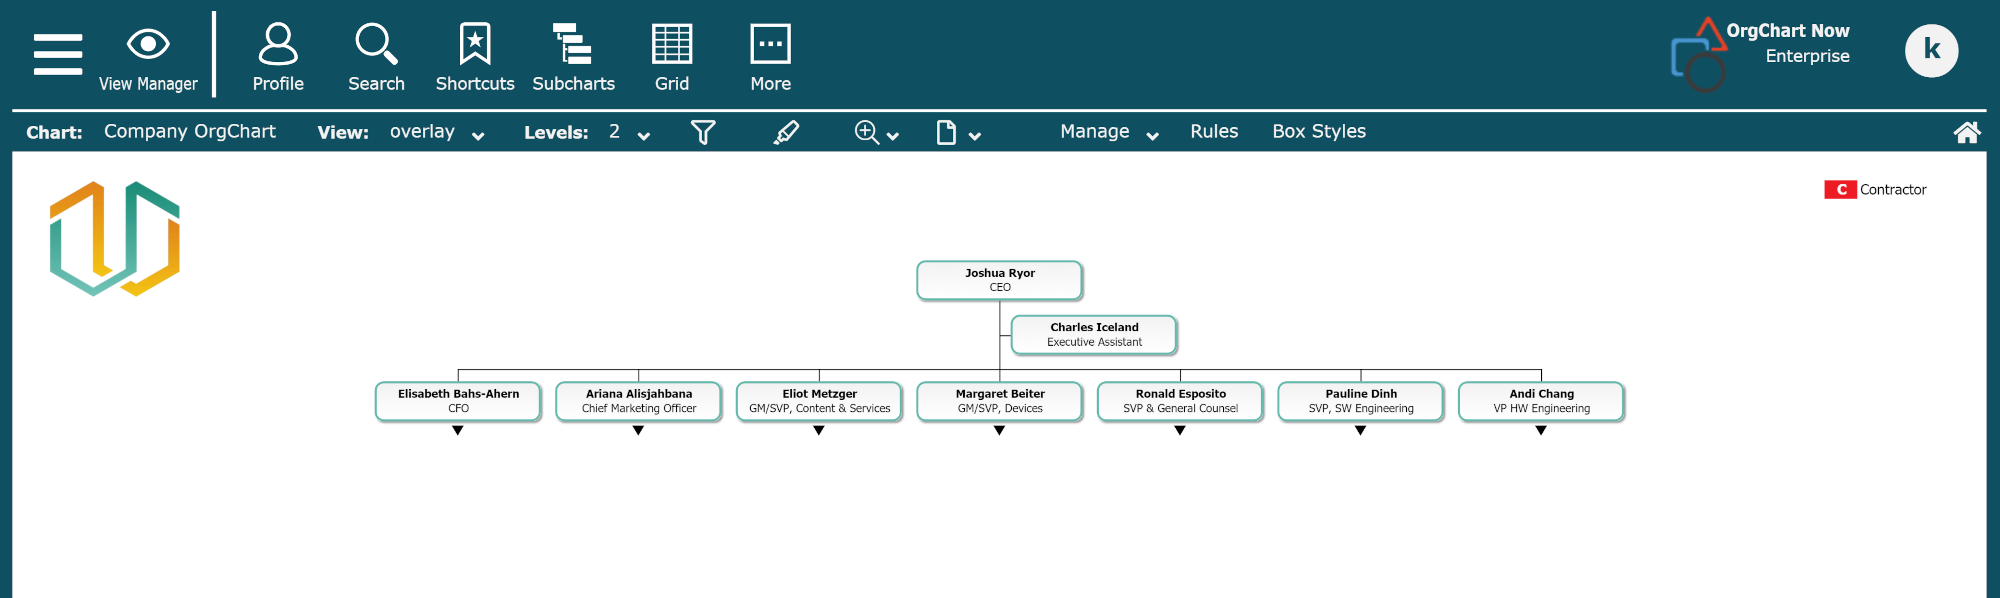
Task: Select the highlighter tool
Action: [x=787, y=132]
